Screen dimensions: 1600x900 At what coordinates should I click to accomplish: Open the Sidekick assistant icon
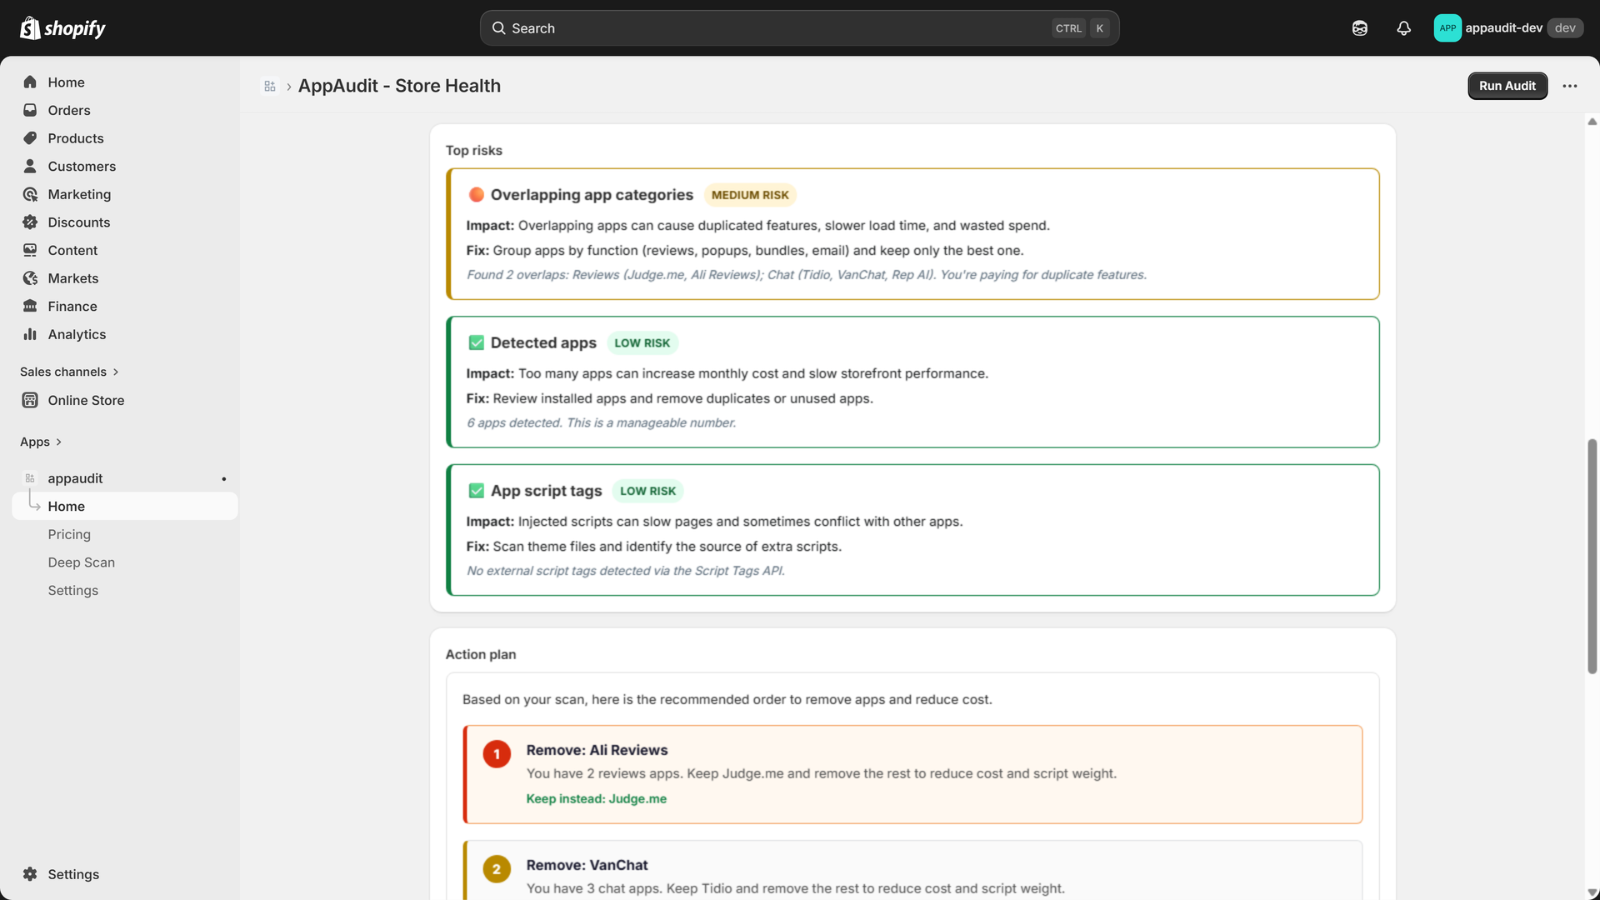(x=1360, y=28)
